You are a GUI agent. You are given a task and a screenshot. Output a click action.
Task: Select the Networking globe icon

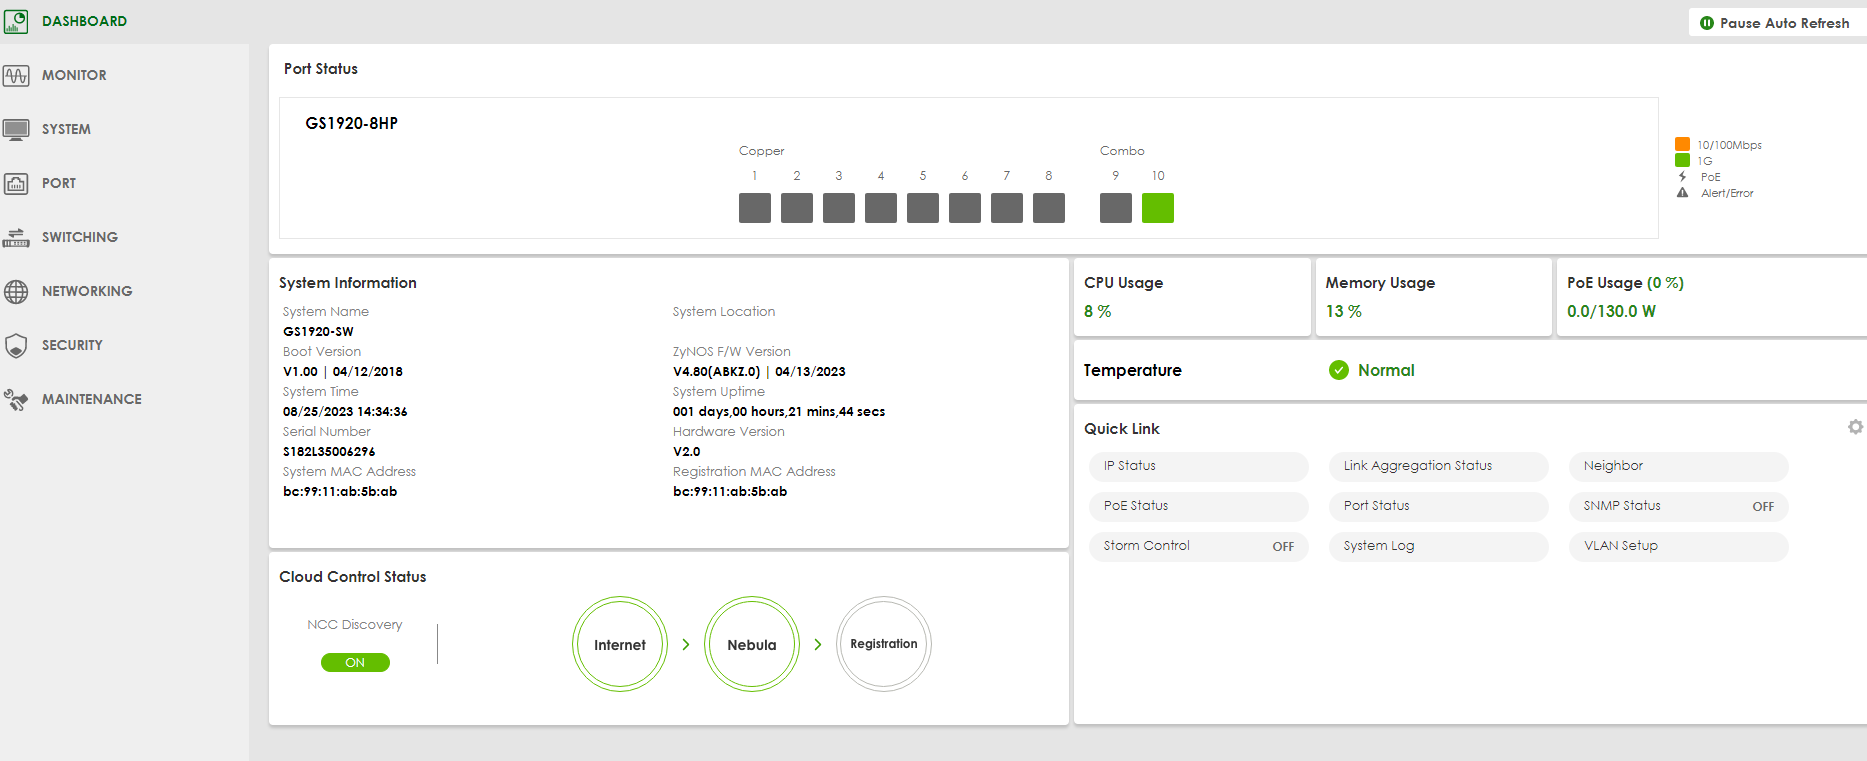tap(16, 291)
